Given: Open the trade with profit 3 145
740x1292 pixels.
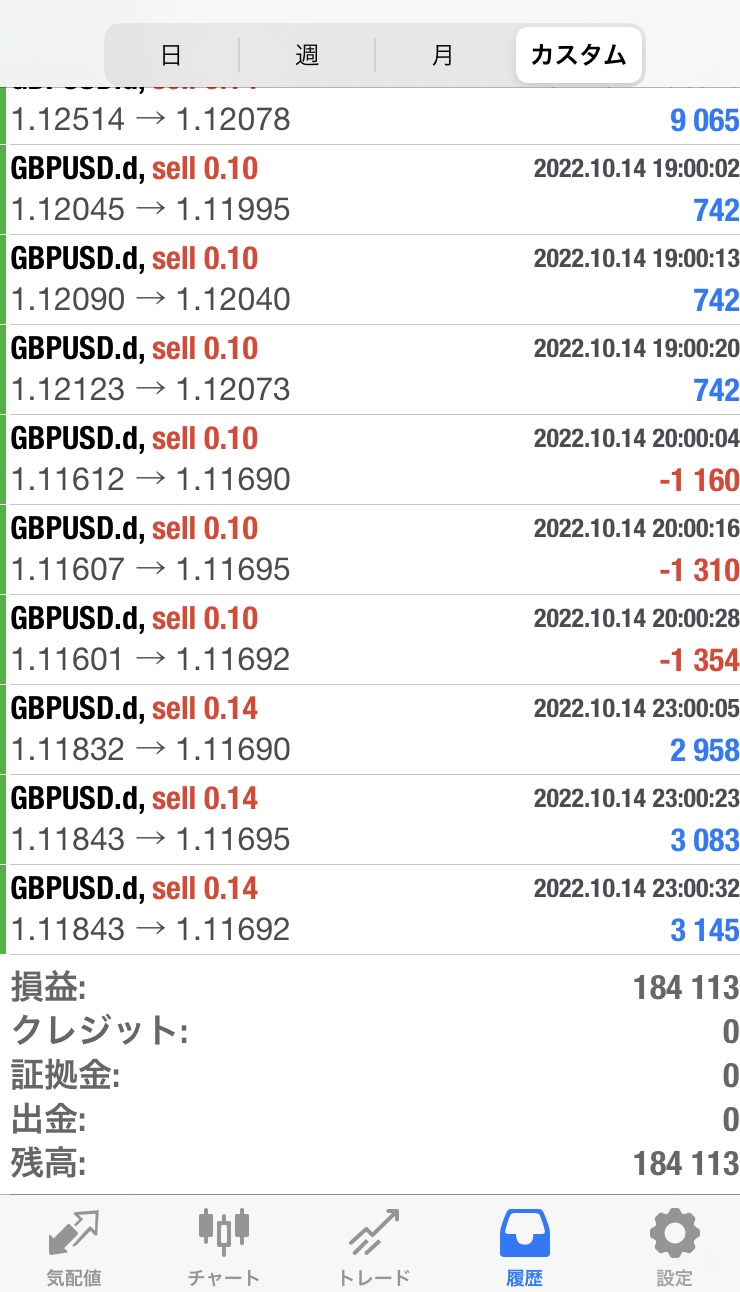Looking at the screenshot, I should click(x=370, y=910).
